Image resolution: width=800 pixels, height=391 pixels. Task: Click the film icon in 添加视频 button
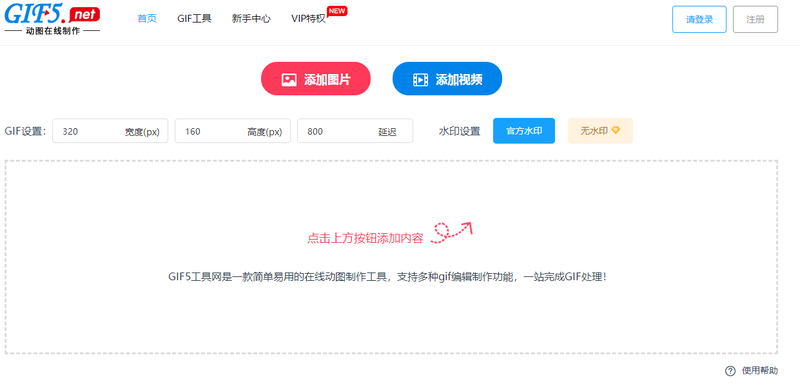[x=420, y=80]
